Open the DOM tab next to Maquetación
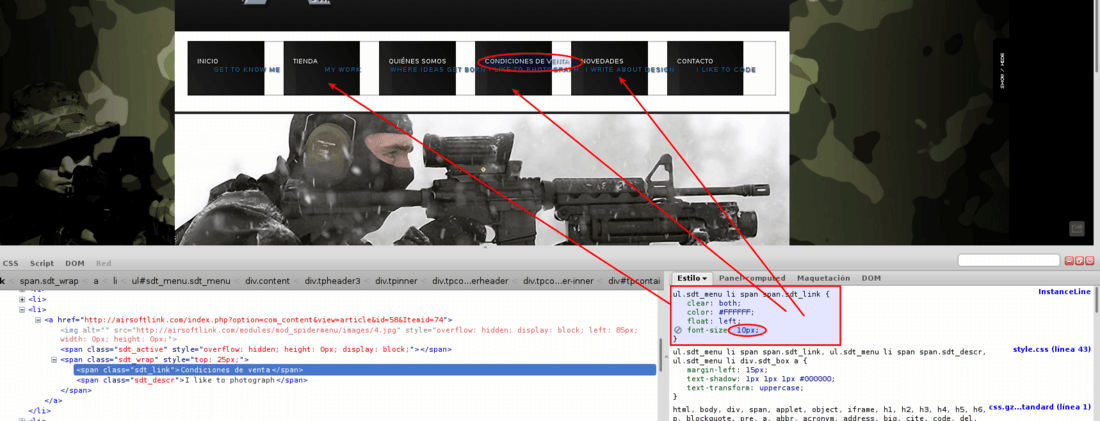The width and height of the screenshot is (1100, 421). [x=871, y=279]
